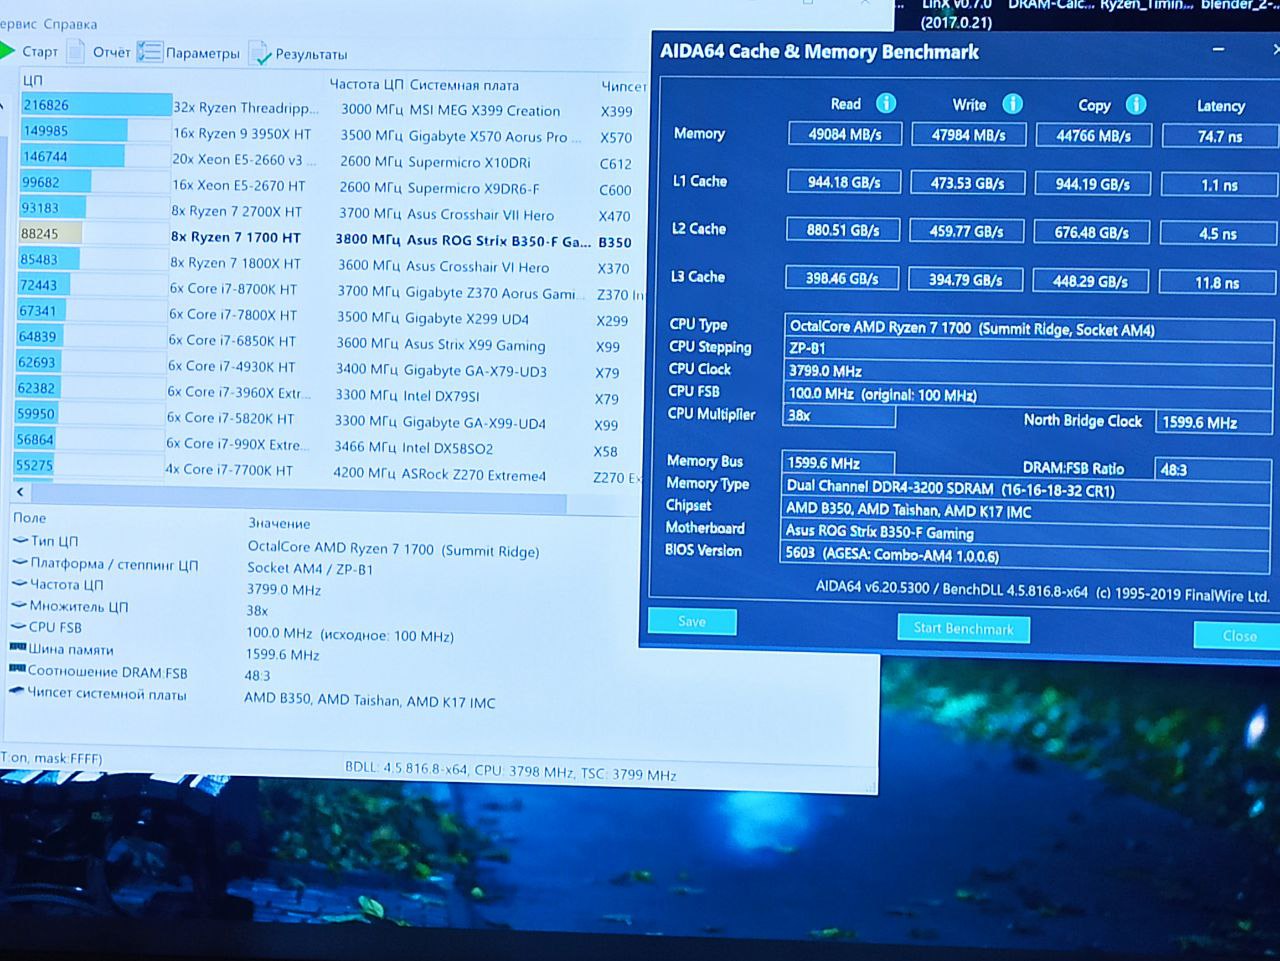The image size is (1280, 961).
Task: Click the North Bridge Clock 1599.6 MHz field
Action: pos(1214,422)
